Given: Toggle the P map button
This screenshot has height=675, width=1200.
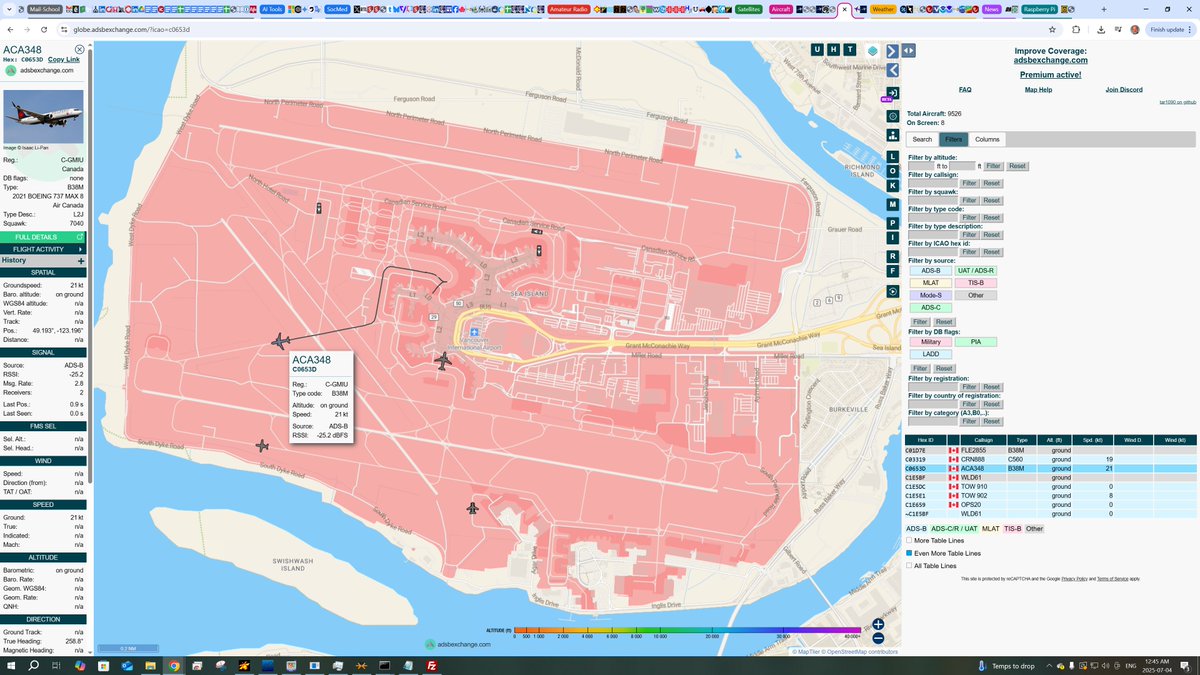Looking at the screenshot, I should 892,223.
